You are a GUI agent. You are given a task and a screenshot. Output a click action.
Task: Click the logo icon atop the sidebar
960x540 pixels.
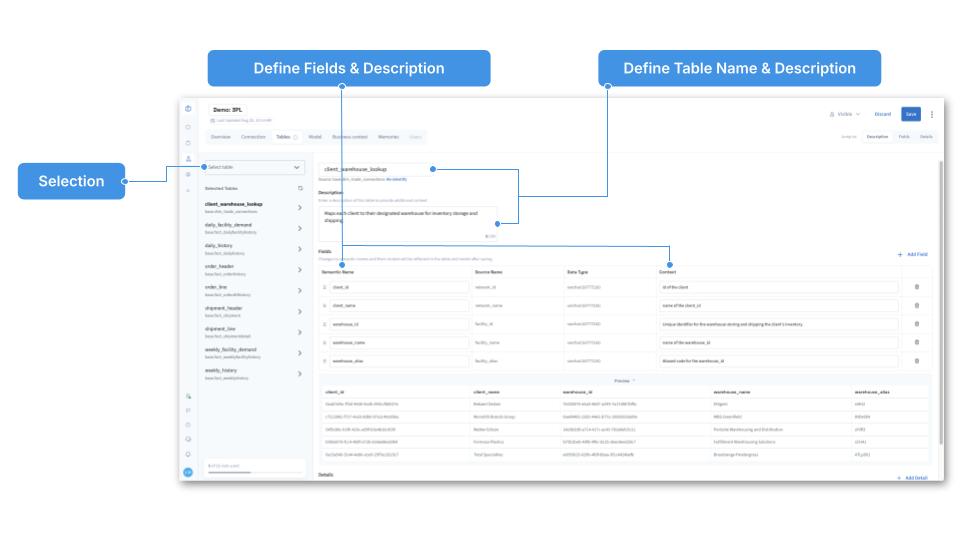coord(188,108)
